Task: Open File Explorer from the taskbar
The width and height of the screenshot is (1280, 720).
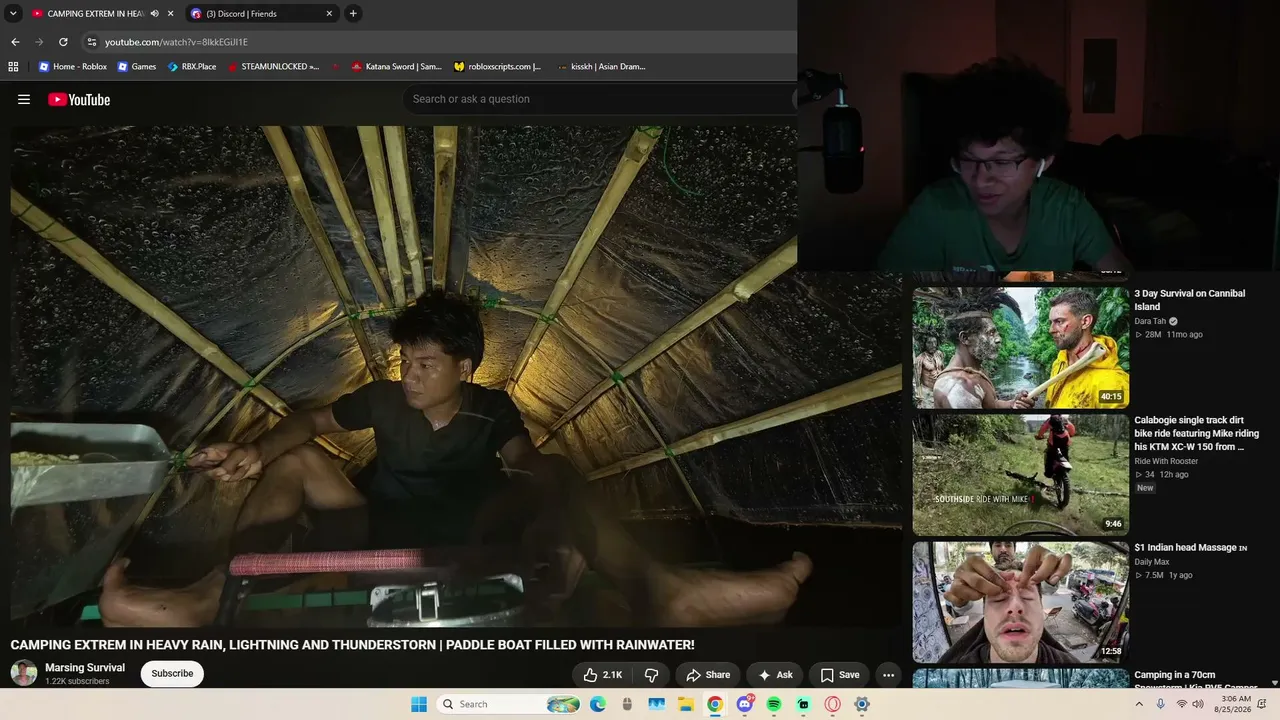Action: point(686,704)
